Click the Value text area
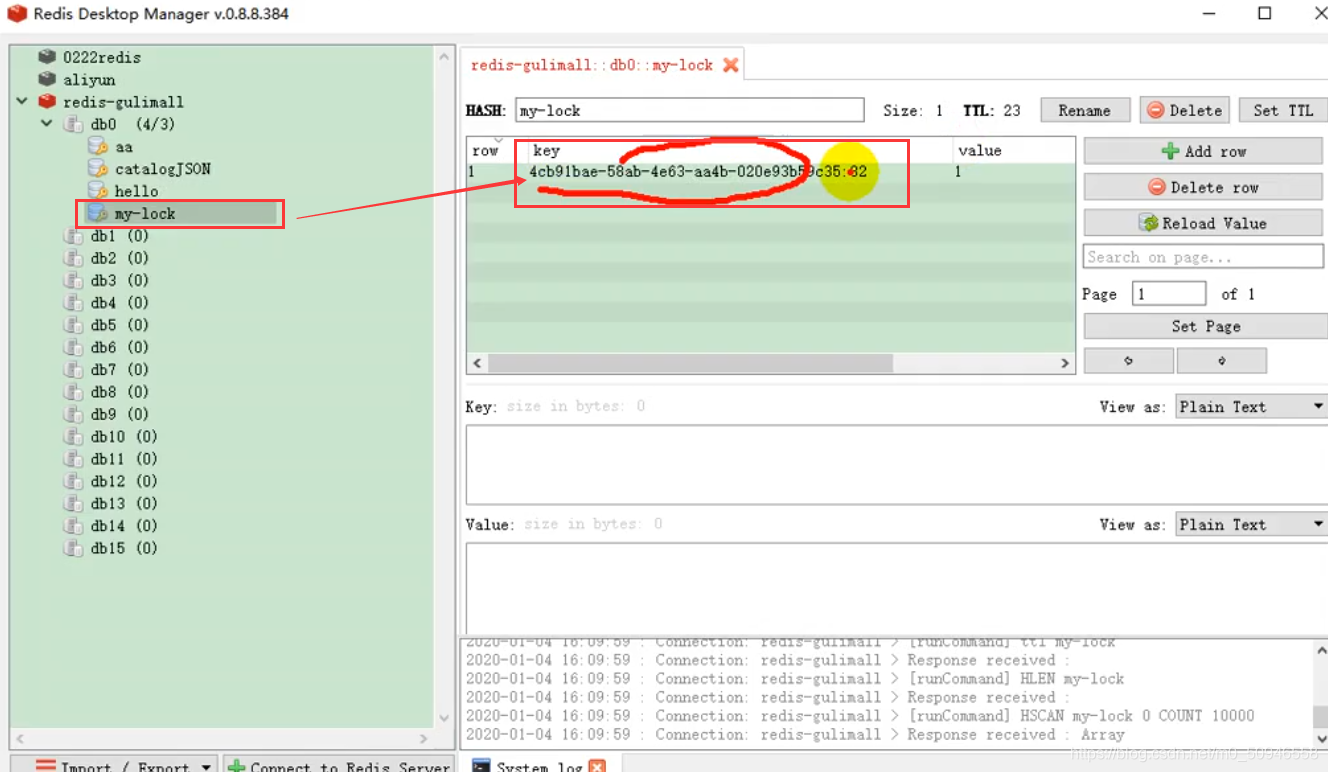Screen dimensions: 1328x772 pos(896,588)
